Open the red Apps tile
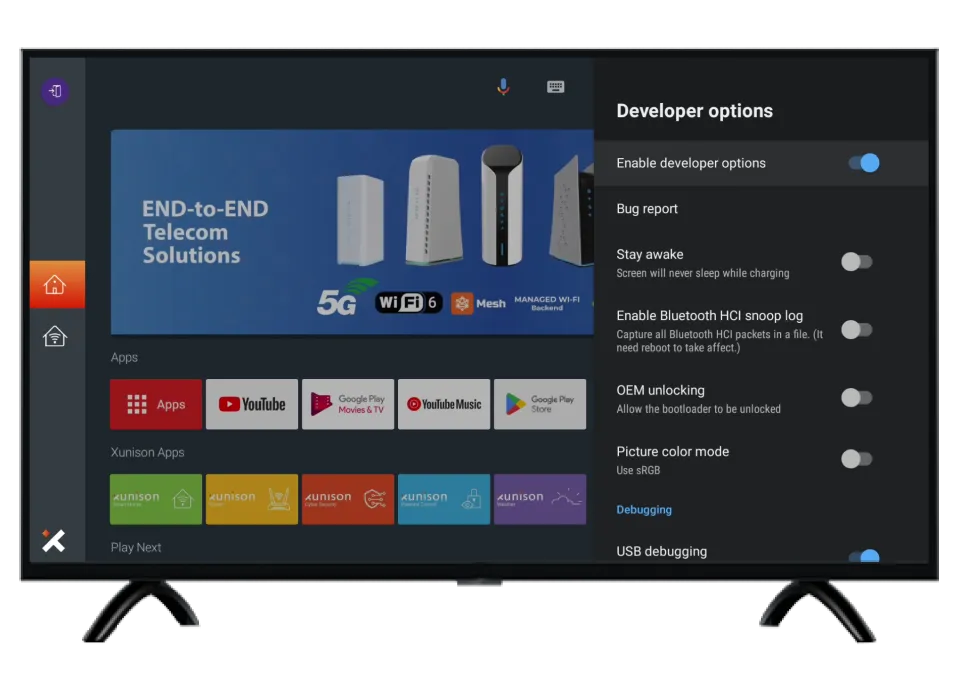This screenshot has height=699, width=960. (x=156, y=404)
